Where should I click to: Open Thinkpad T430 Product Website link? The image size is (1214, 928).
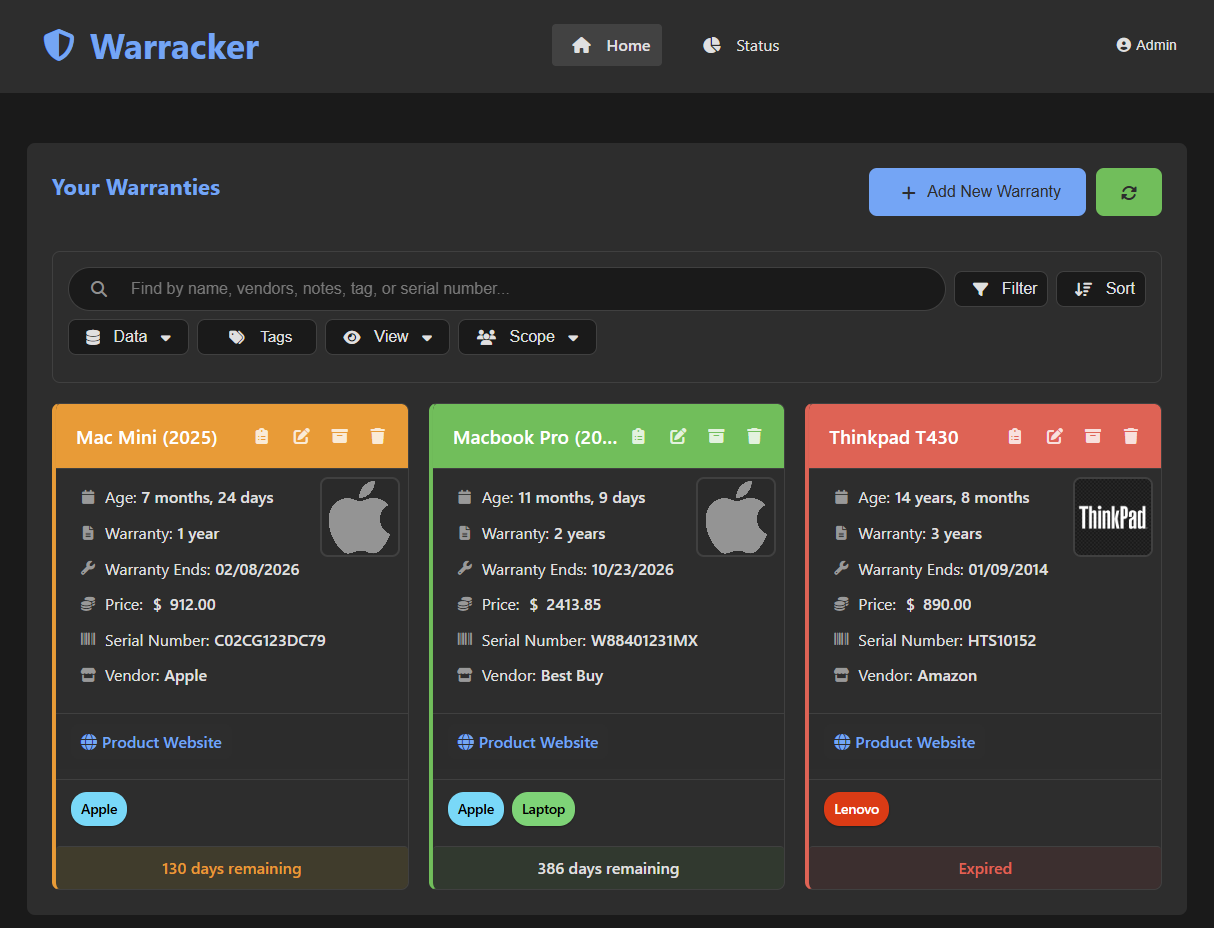tap(904, 742)
